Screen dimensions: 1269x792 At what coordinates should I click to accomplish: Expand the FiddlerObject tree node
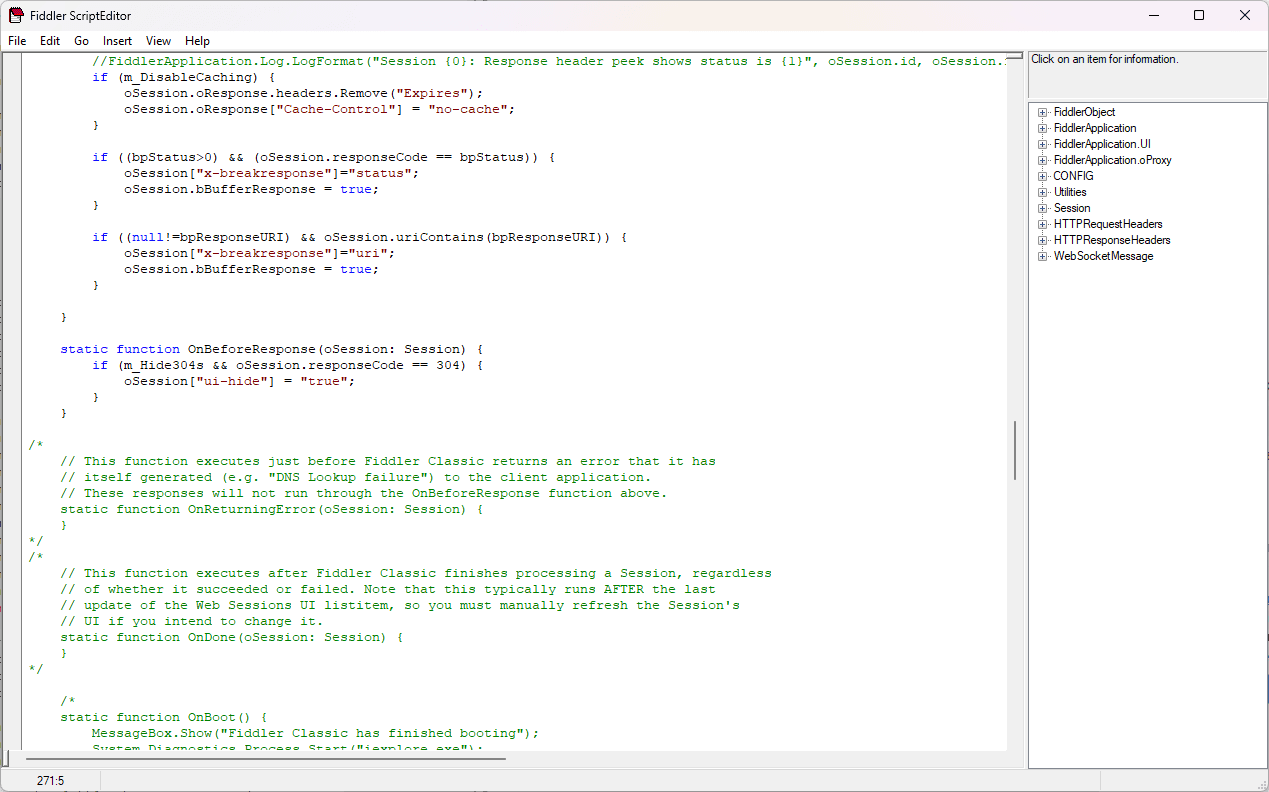point(1043,112)
